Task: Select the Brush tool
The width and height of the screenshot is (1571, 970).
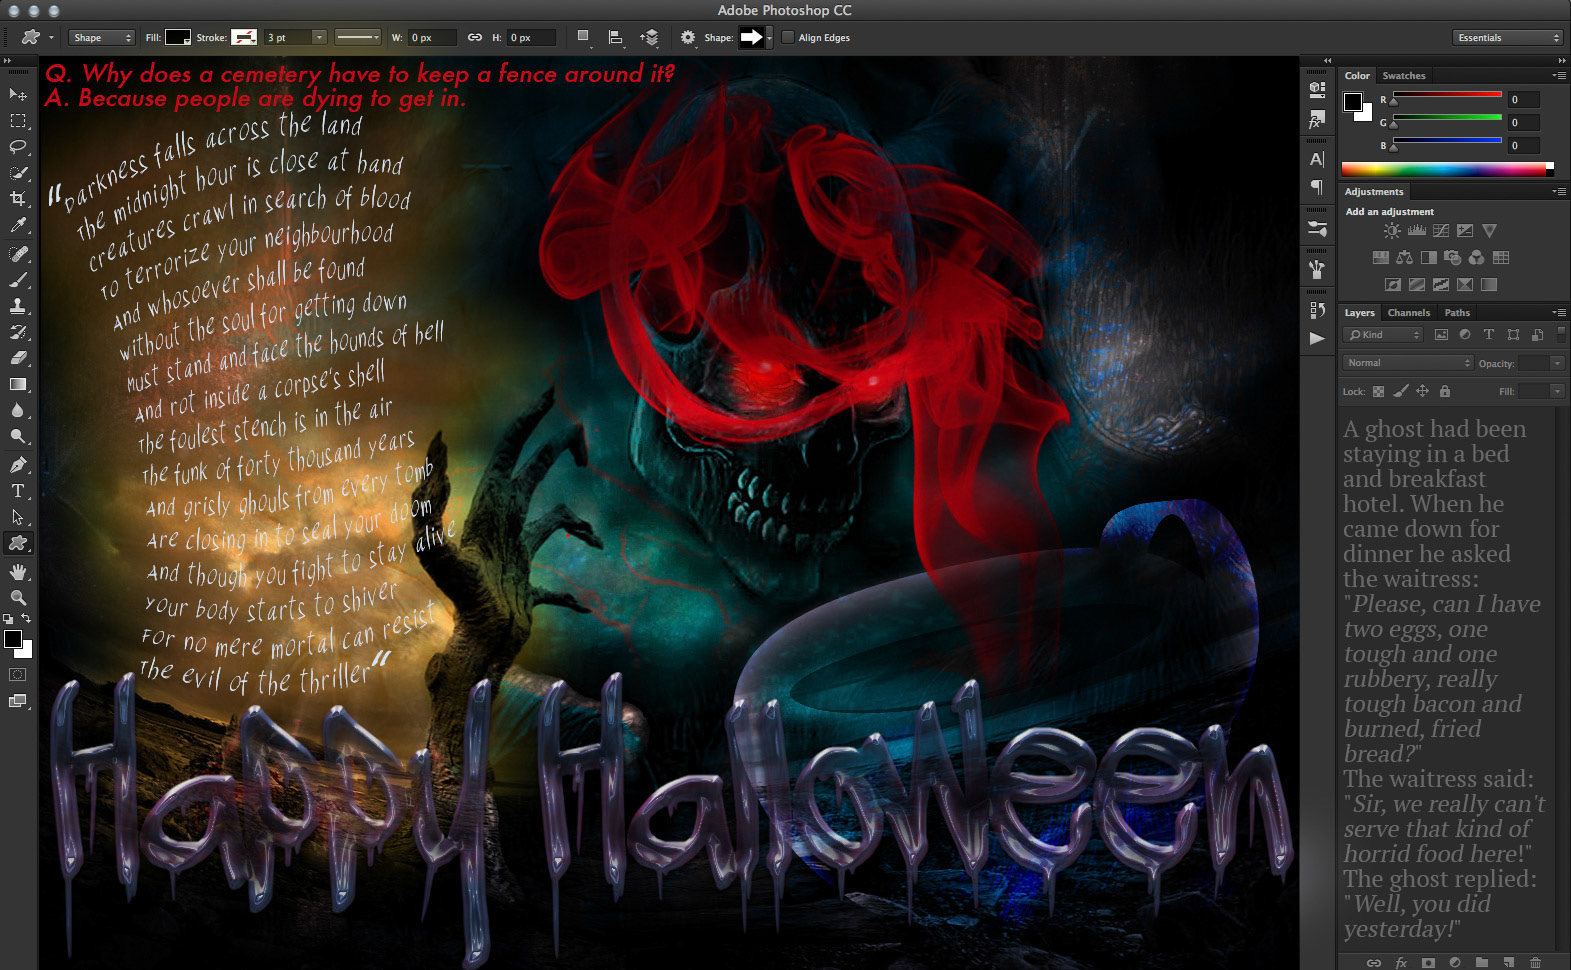Action: pos(18,280)
